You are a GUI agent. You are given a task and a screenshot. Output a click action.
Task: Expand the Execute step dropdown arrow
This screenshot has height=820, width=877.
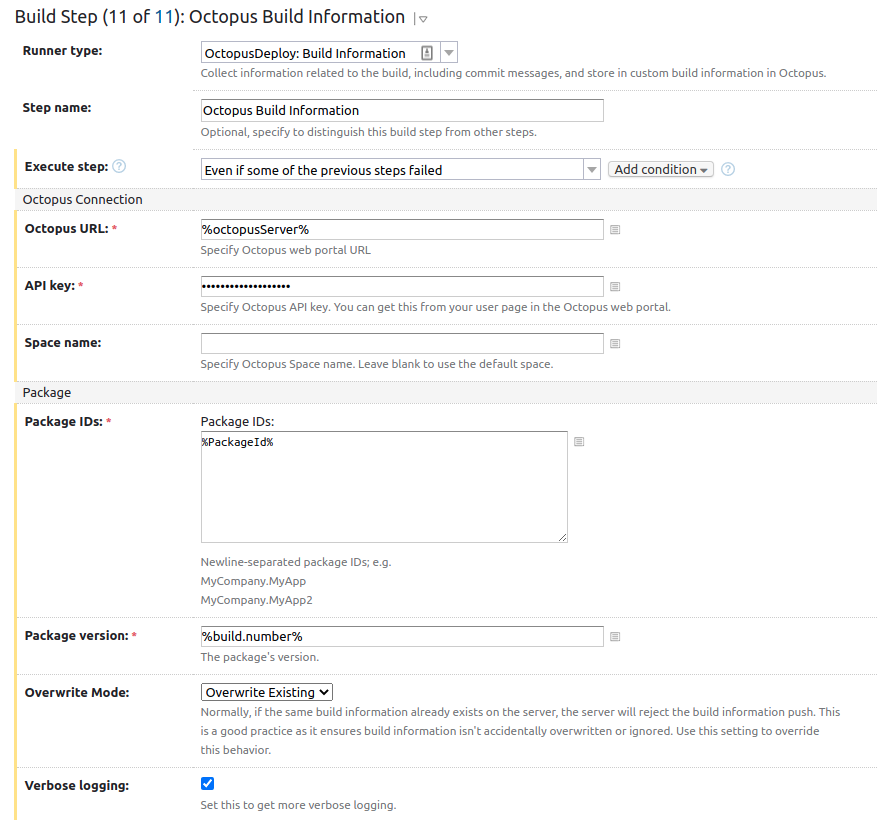click(x=592, y=170)
